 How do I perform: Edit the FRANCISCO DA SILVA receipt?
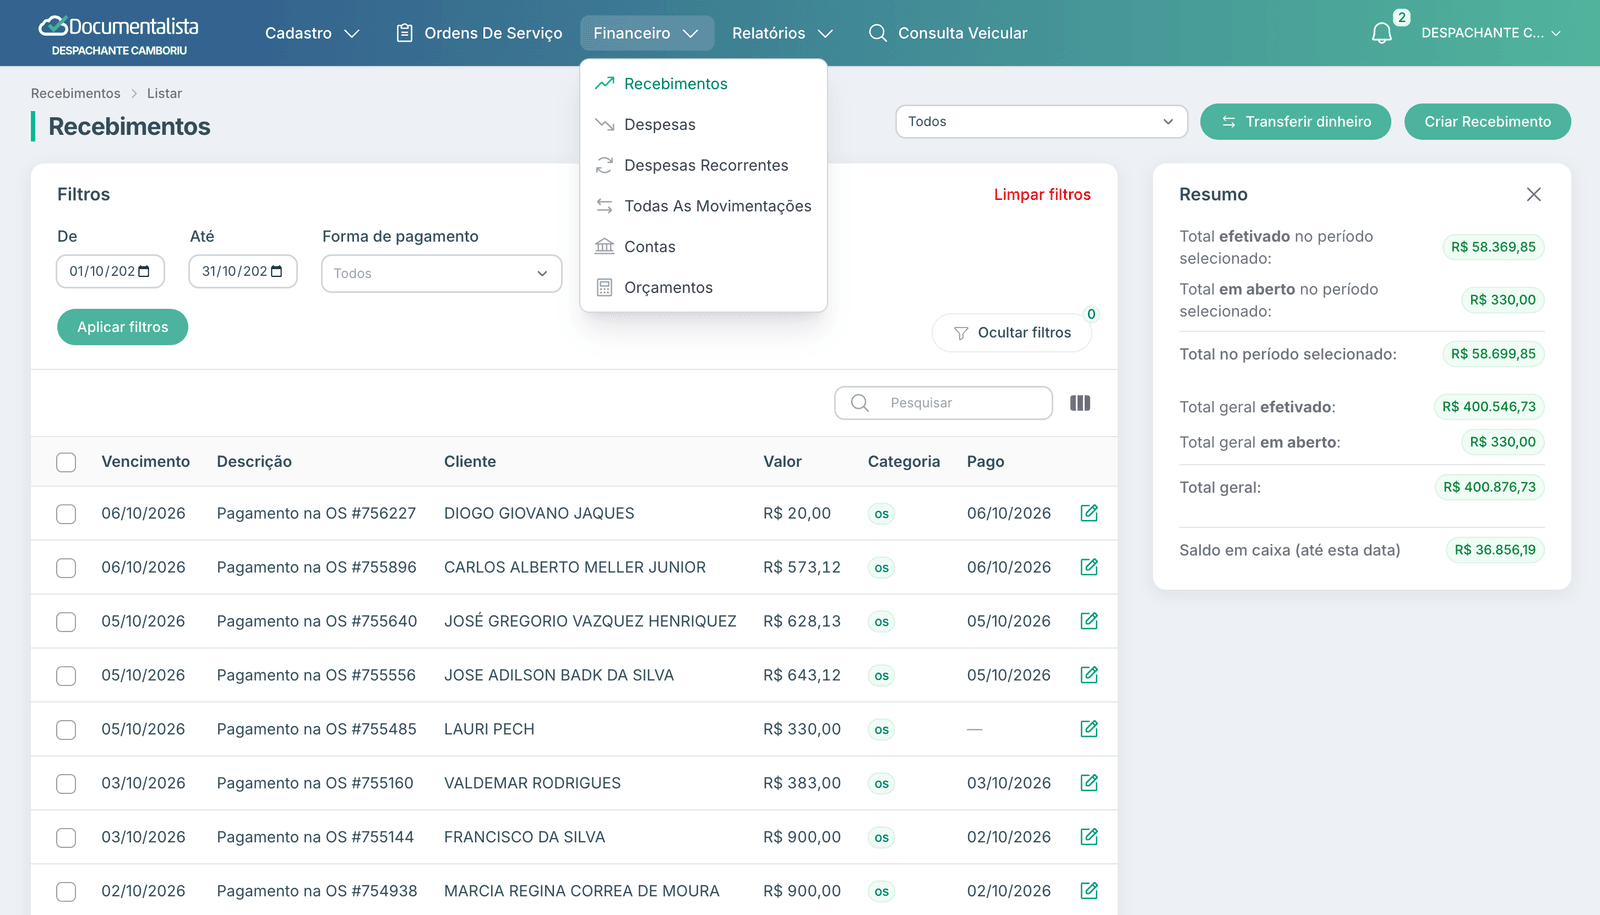coord(1089,837)
